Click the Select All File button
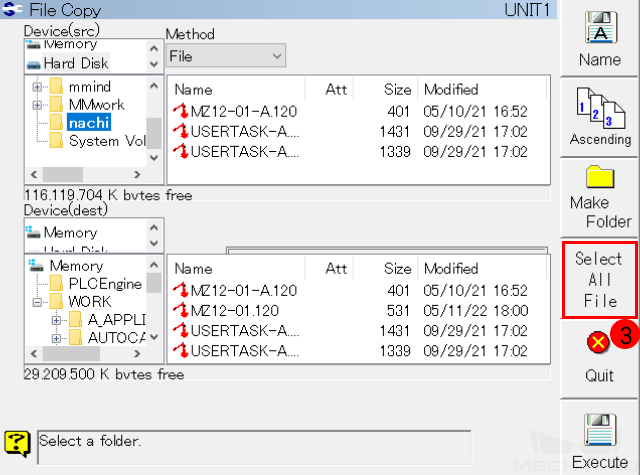 coord(599,280)
